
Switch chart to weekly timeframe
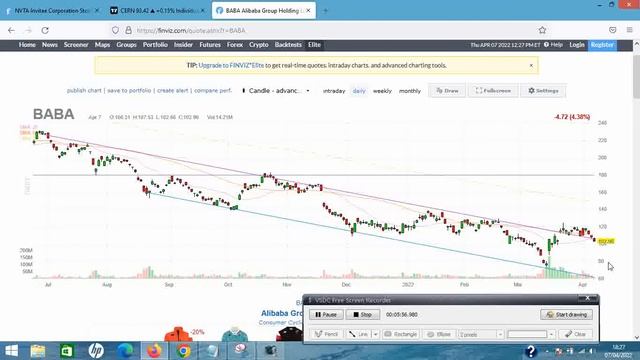coord(382,91)
